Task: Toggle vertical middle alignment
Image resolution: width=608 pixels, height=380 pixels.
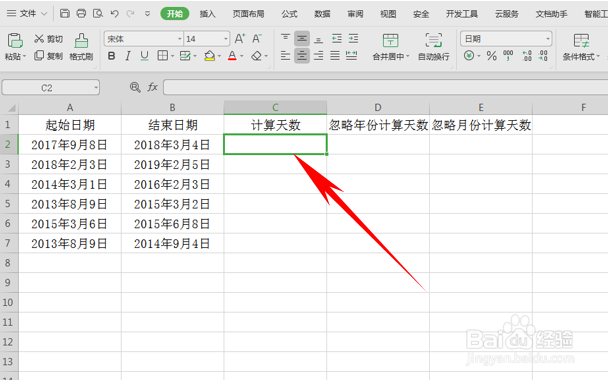Action: (x=302, y=39)
